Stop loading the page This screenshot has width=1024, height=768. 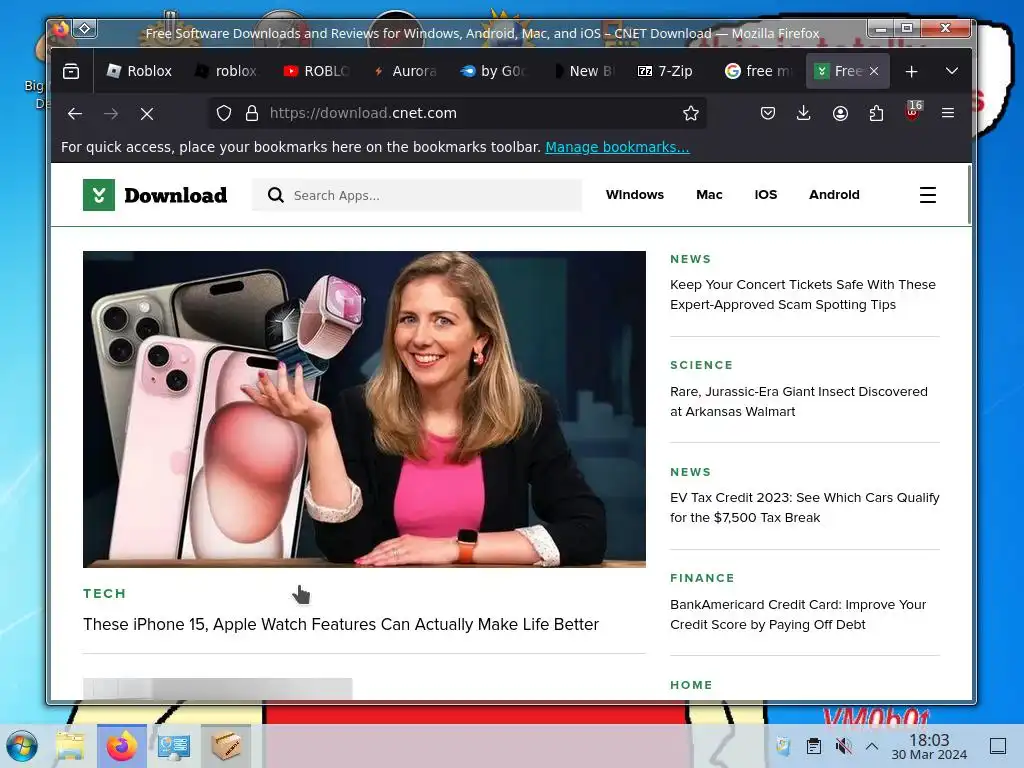coord(147,114)
